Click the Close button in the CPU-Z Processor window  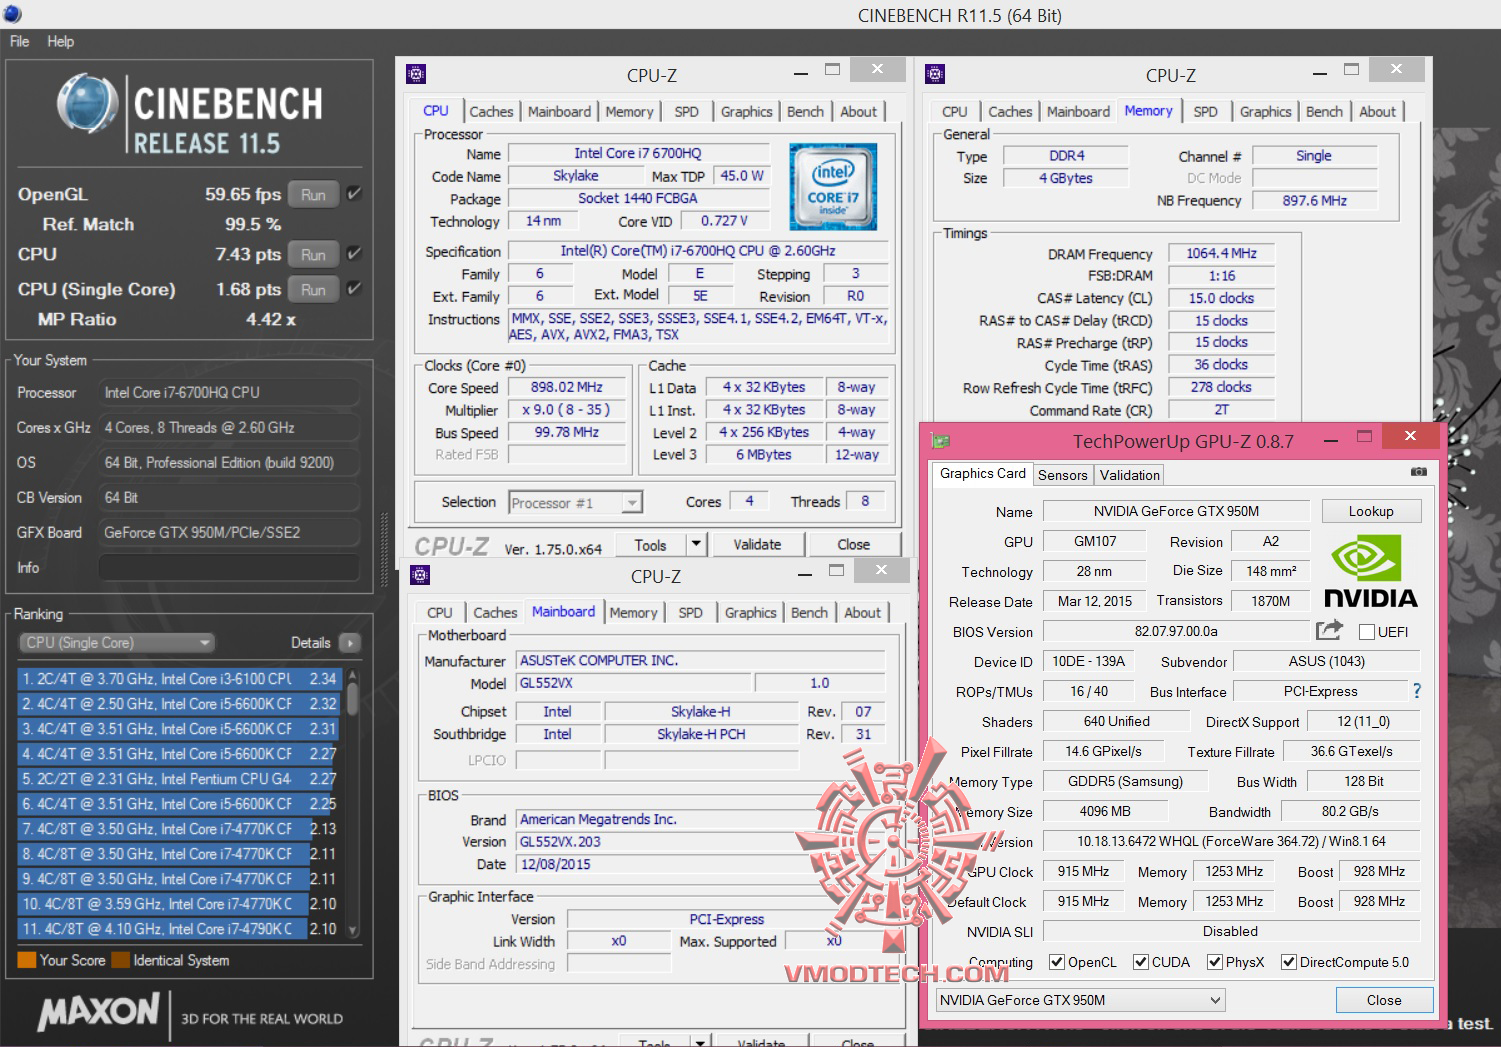[853, 544]
